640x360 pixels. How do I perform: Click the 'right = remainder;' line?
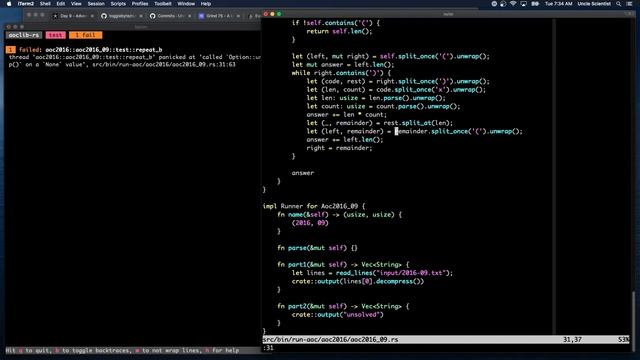(339, 148)
